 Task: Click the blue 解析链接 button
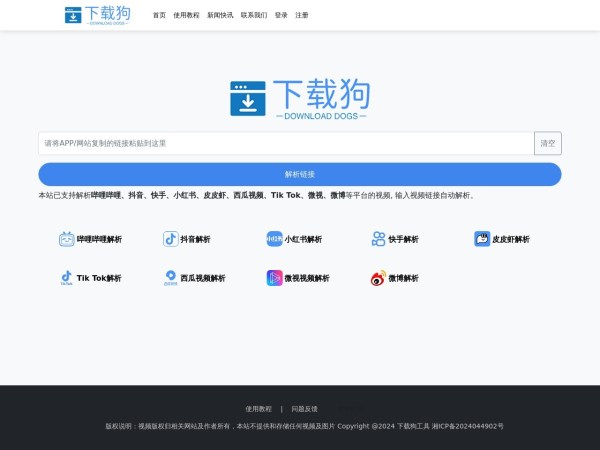(x=300, y=174)
